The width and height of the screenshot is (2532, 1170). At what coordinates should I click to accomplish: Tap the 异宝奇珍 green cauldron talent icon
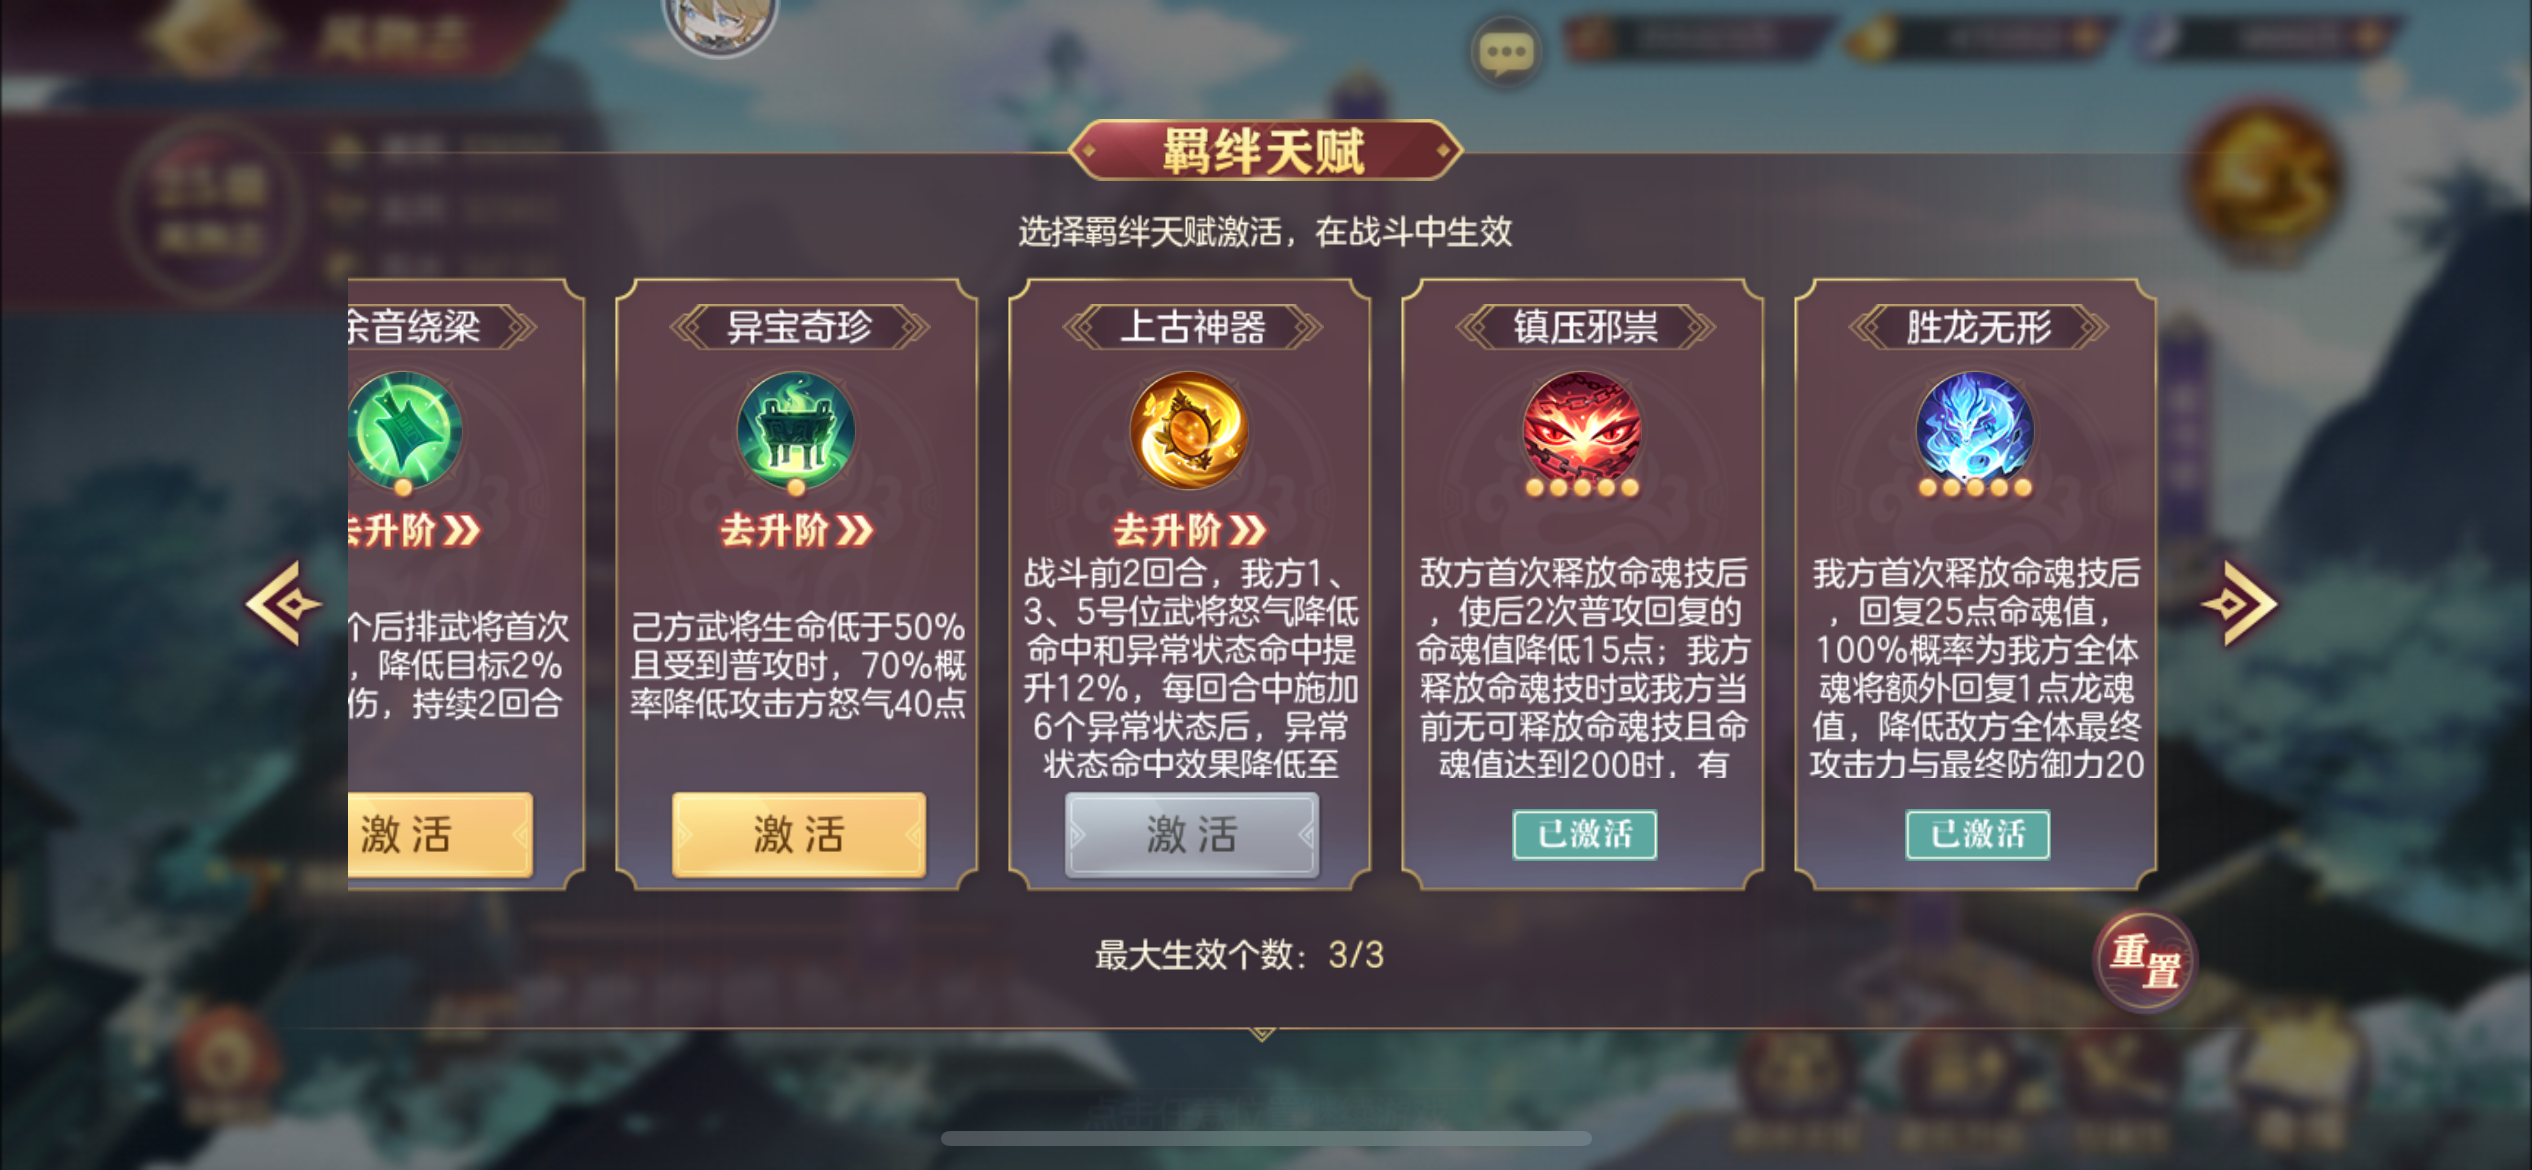pyautogui.click(x=796, y=431)
